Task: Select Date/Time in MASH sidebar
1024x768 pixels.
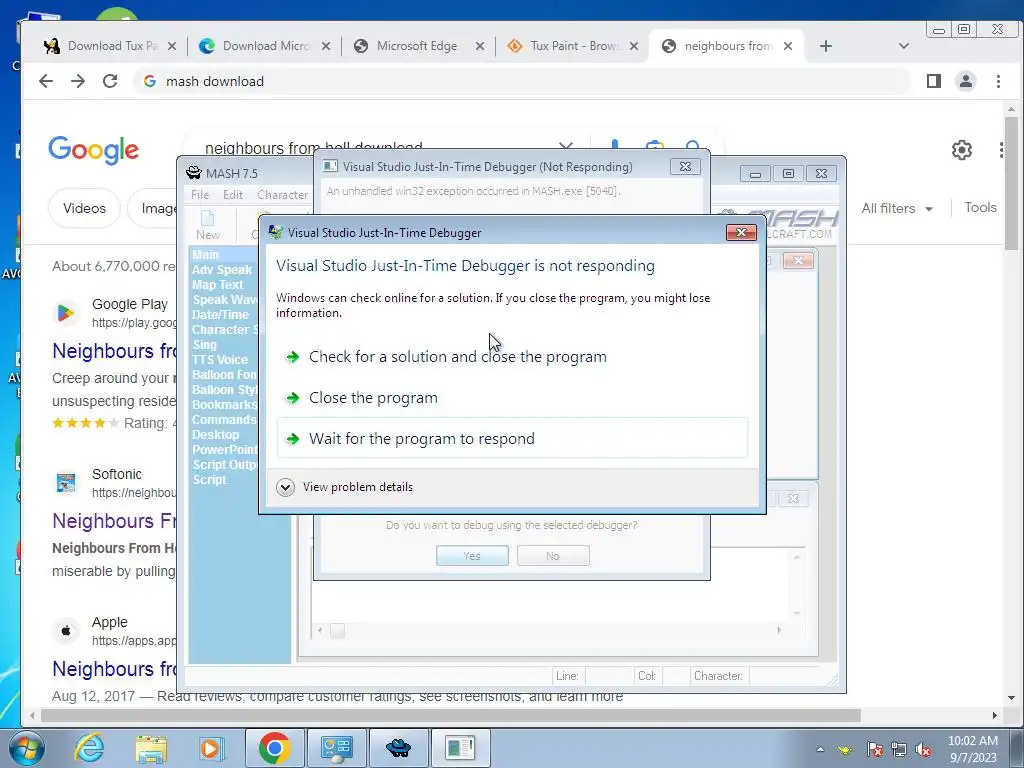Action: (220, 315)
